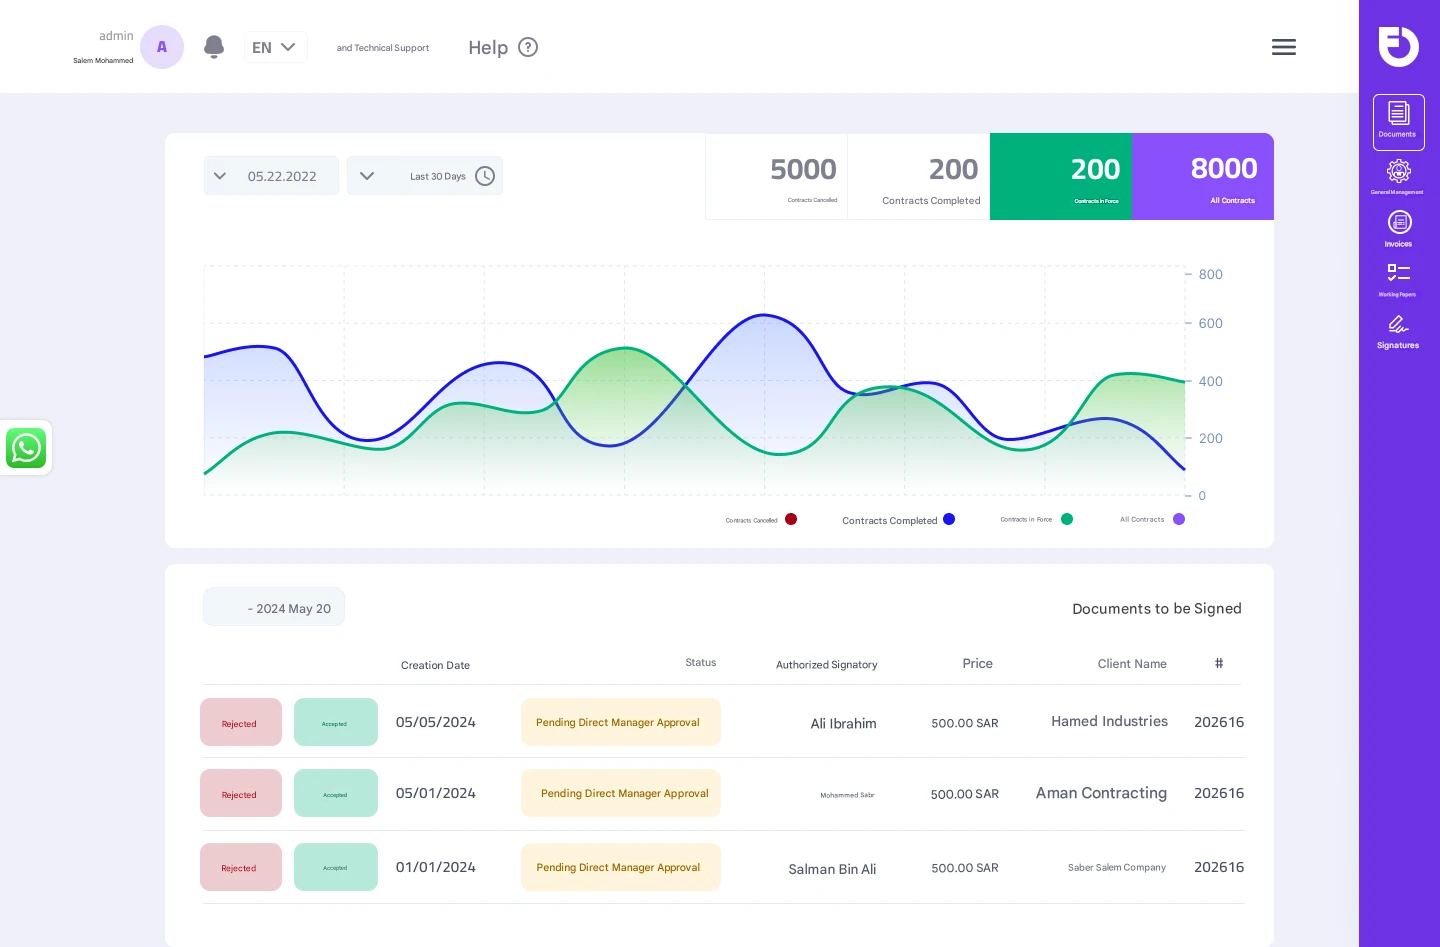1440x947 pixels.
Task: Select the Contracts in Force 200 tab
Action: [x=1060, y=177]
